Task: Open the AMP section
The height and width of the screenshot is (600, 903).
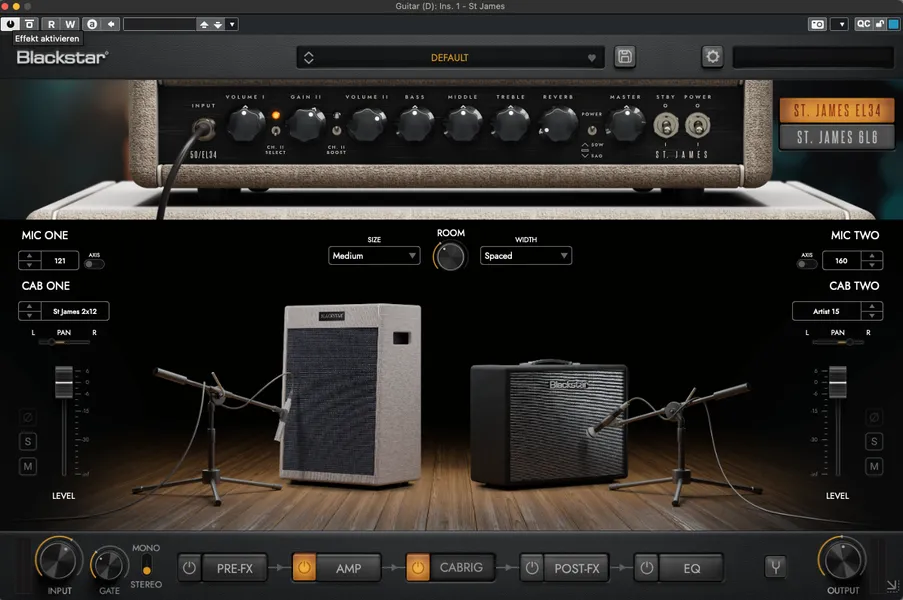Action: pyautogui.click(x=349, y=568)
